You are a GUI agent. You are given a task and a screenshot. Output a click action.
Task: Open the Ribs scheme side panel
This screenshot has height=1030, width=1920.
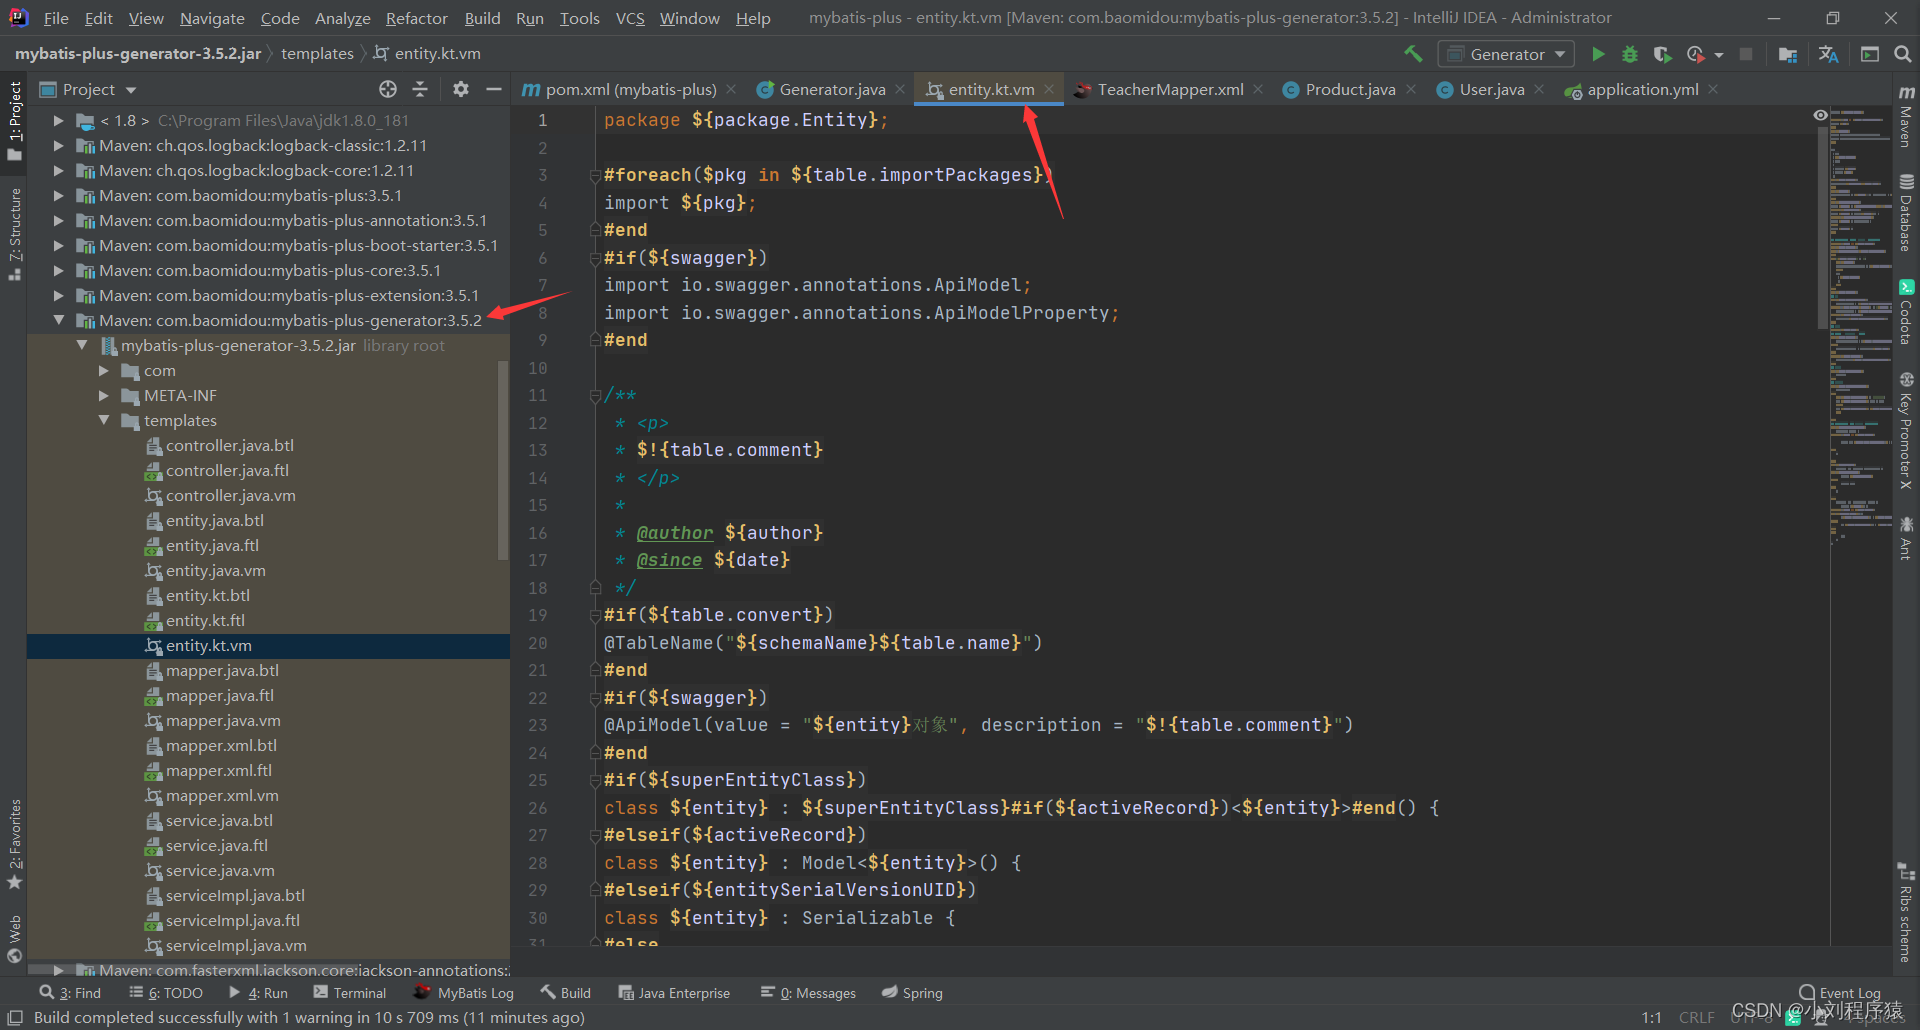click(1906, 912)
